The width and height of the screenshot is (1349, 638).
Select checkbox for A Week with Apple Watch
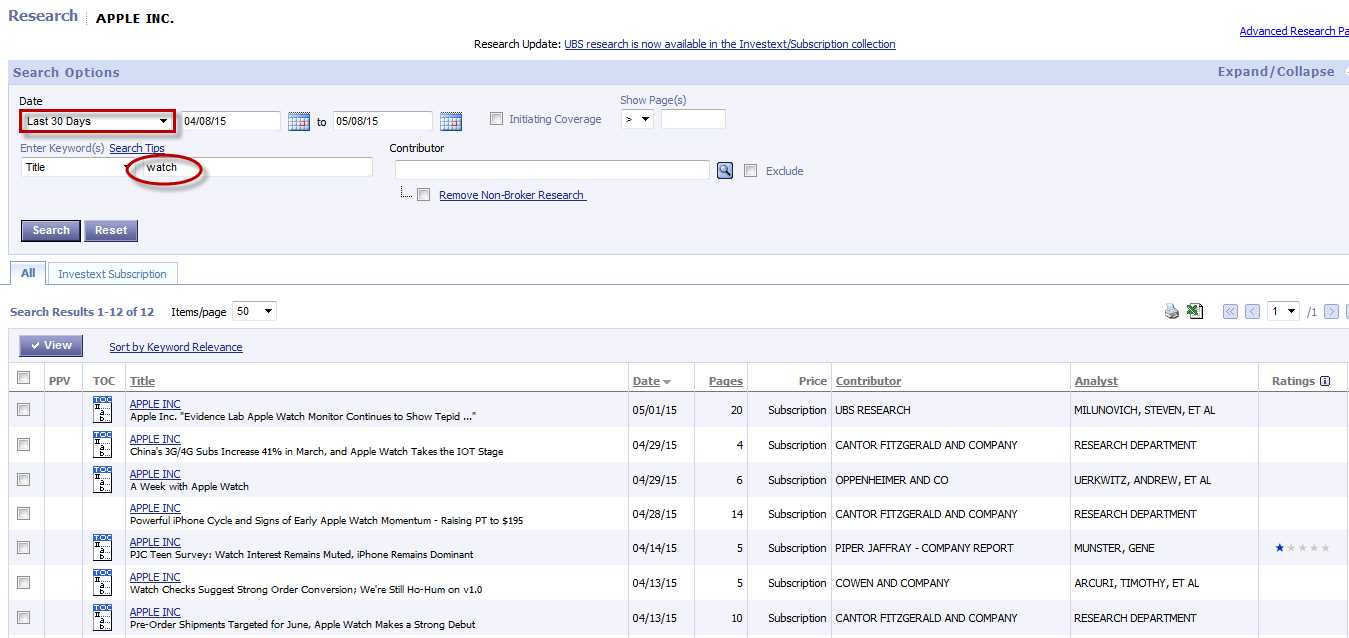click(24, 480)
